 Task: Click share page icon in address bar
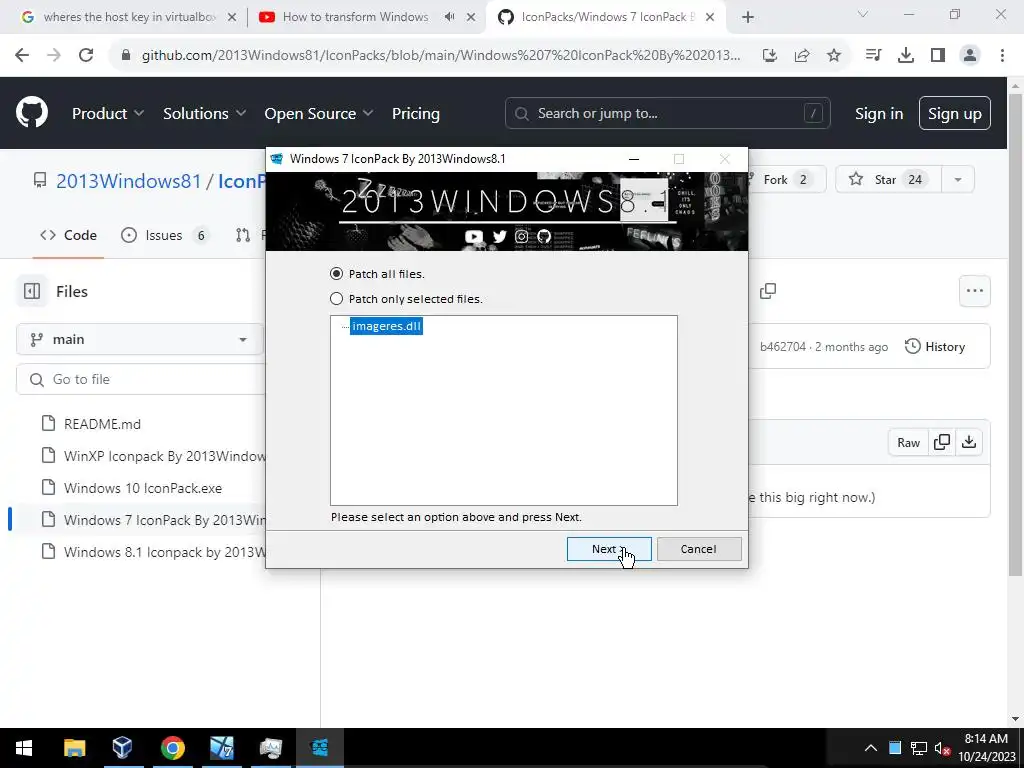tap(802, 55)
